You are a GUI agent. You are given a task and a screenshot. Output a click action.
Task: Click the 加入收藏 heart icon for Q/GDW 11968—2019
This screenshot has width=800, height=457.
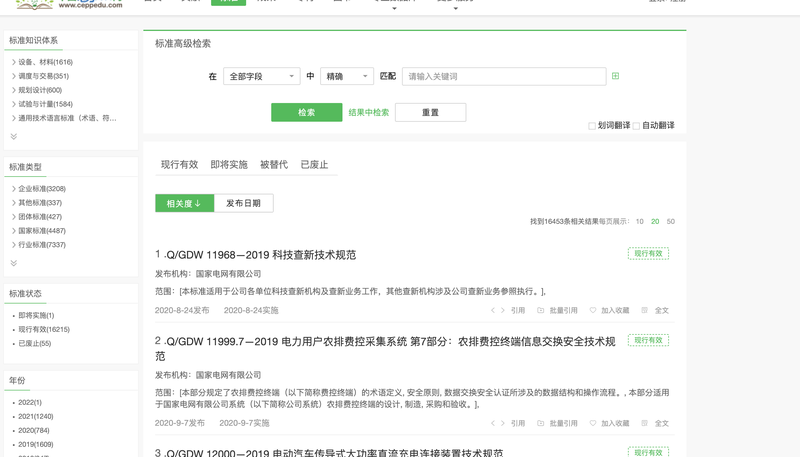pos(592,310)
